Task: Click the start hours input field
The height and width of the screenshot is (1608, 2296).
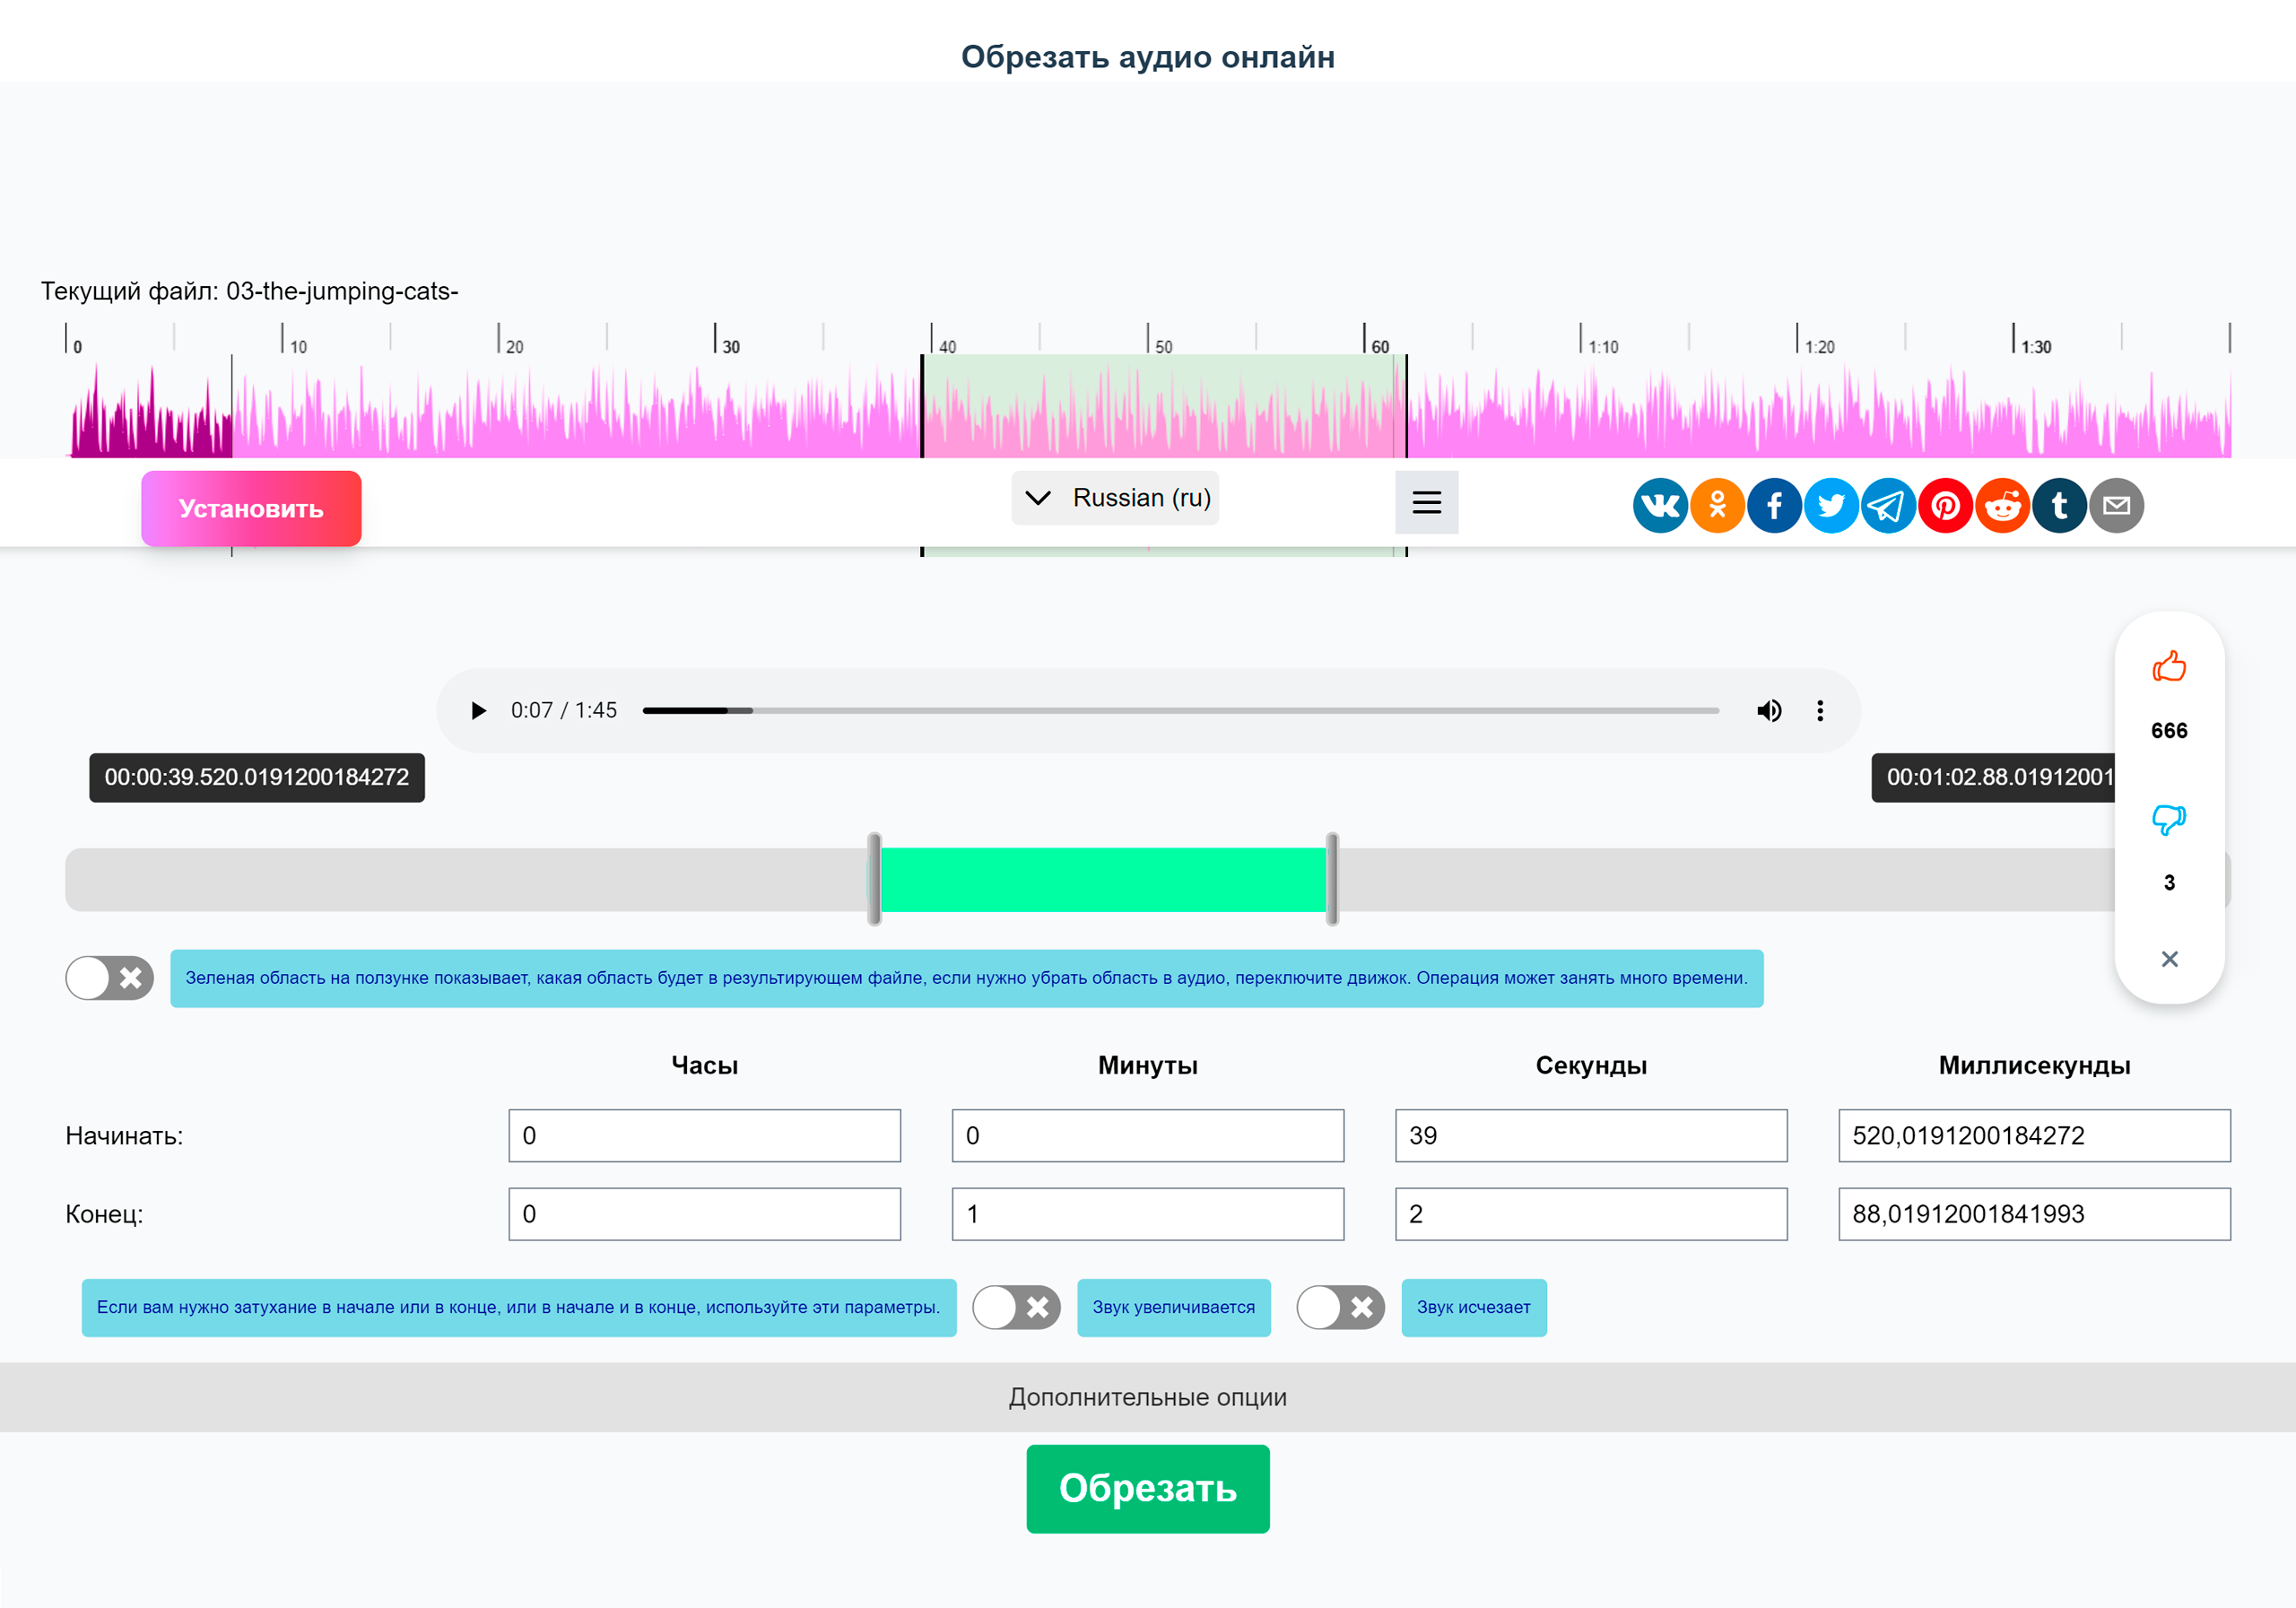Action: (x=704, y=1136)
